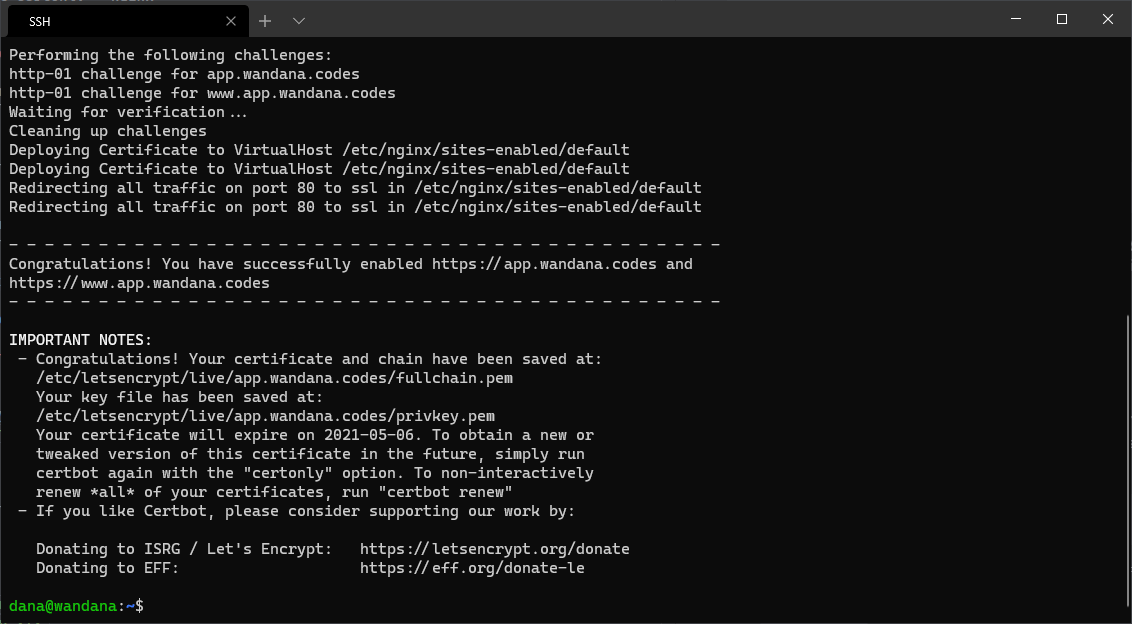The height and width of the screenshot is (624, 1132).
Task: Maximize the terminal window
Action: click(1062, 20)
